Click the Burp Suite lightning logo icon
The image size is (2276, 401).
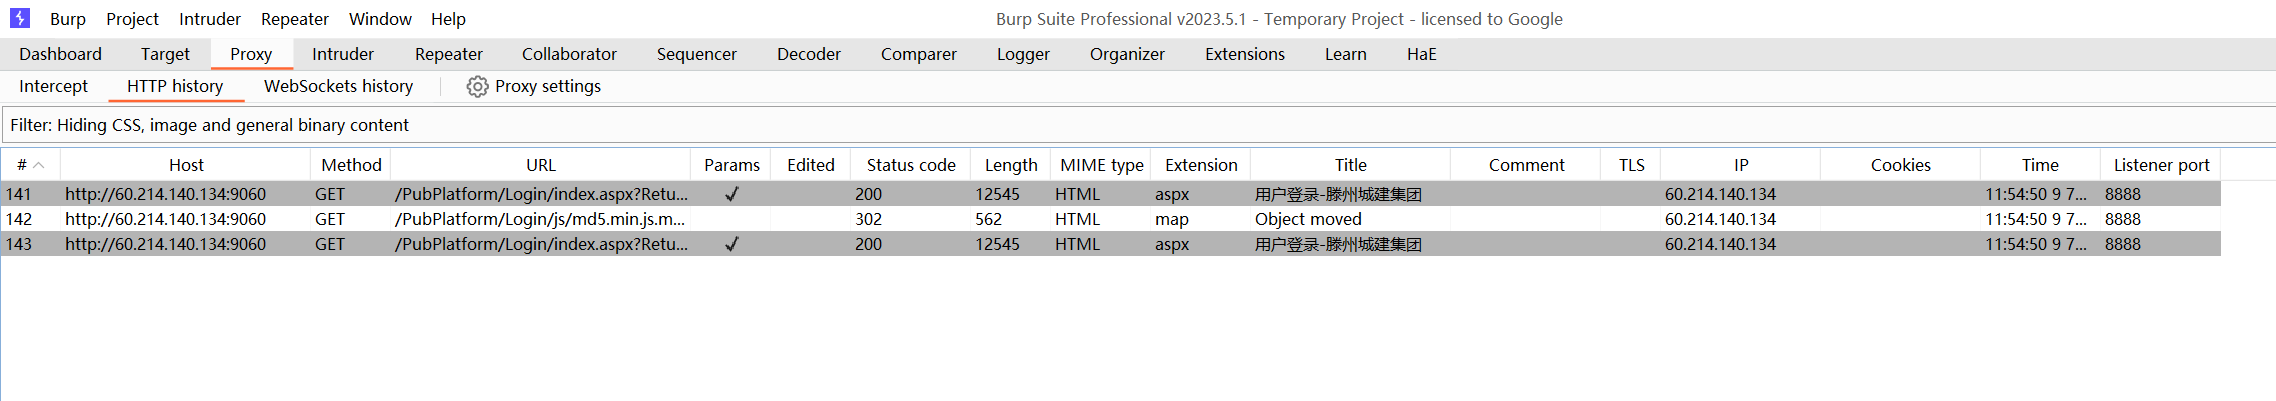[x=20, y=18]
